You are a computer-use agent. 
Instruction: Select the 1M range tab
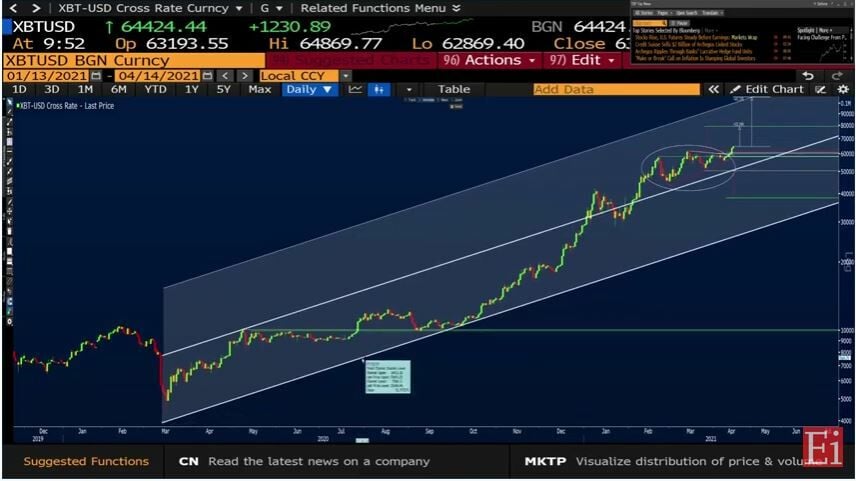click(85, 90)
